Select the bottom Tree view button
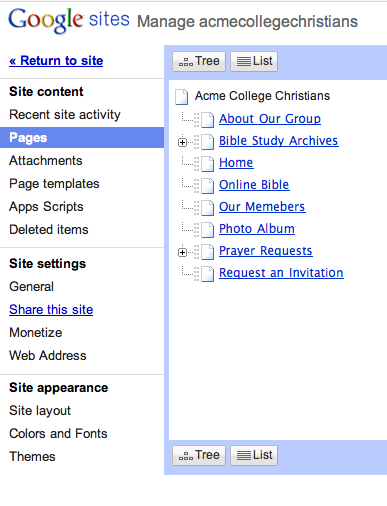 199,455
